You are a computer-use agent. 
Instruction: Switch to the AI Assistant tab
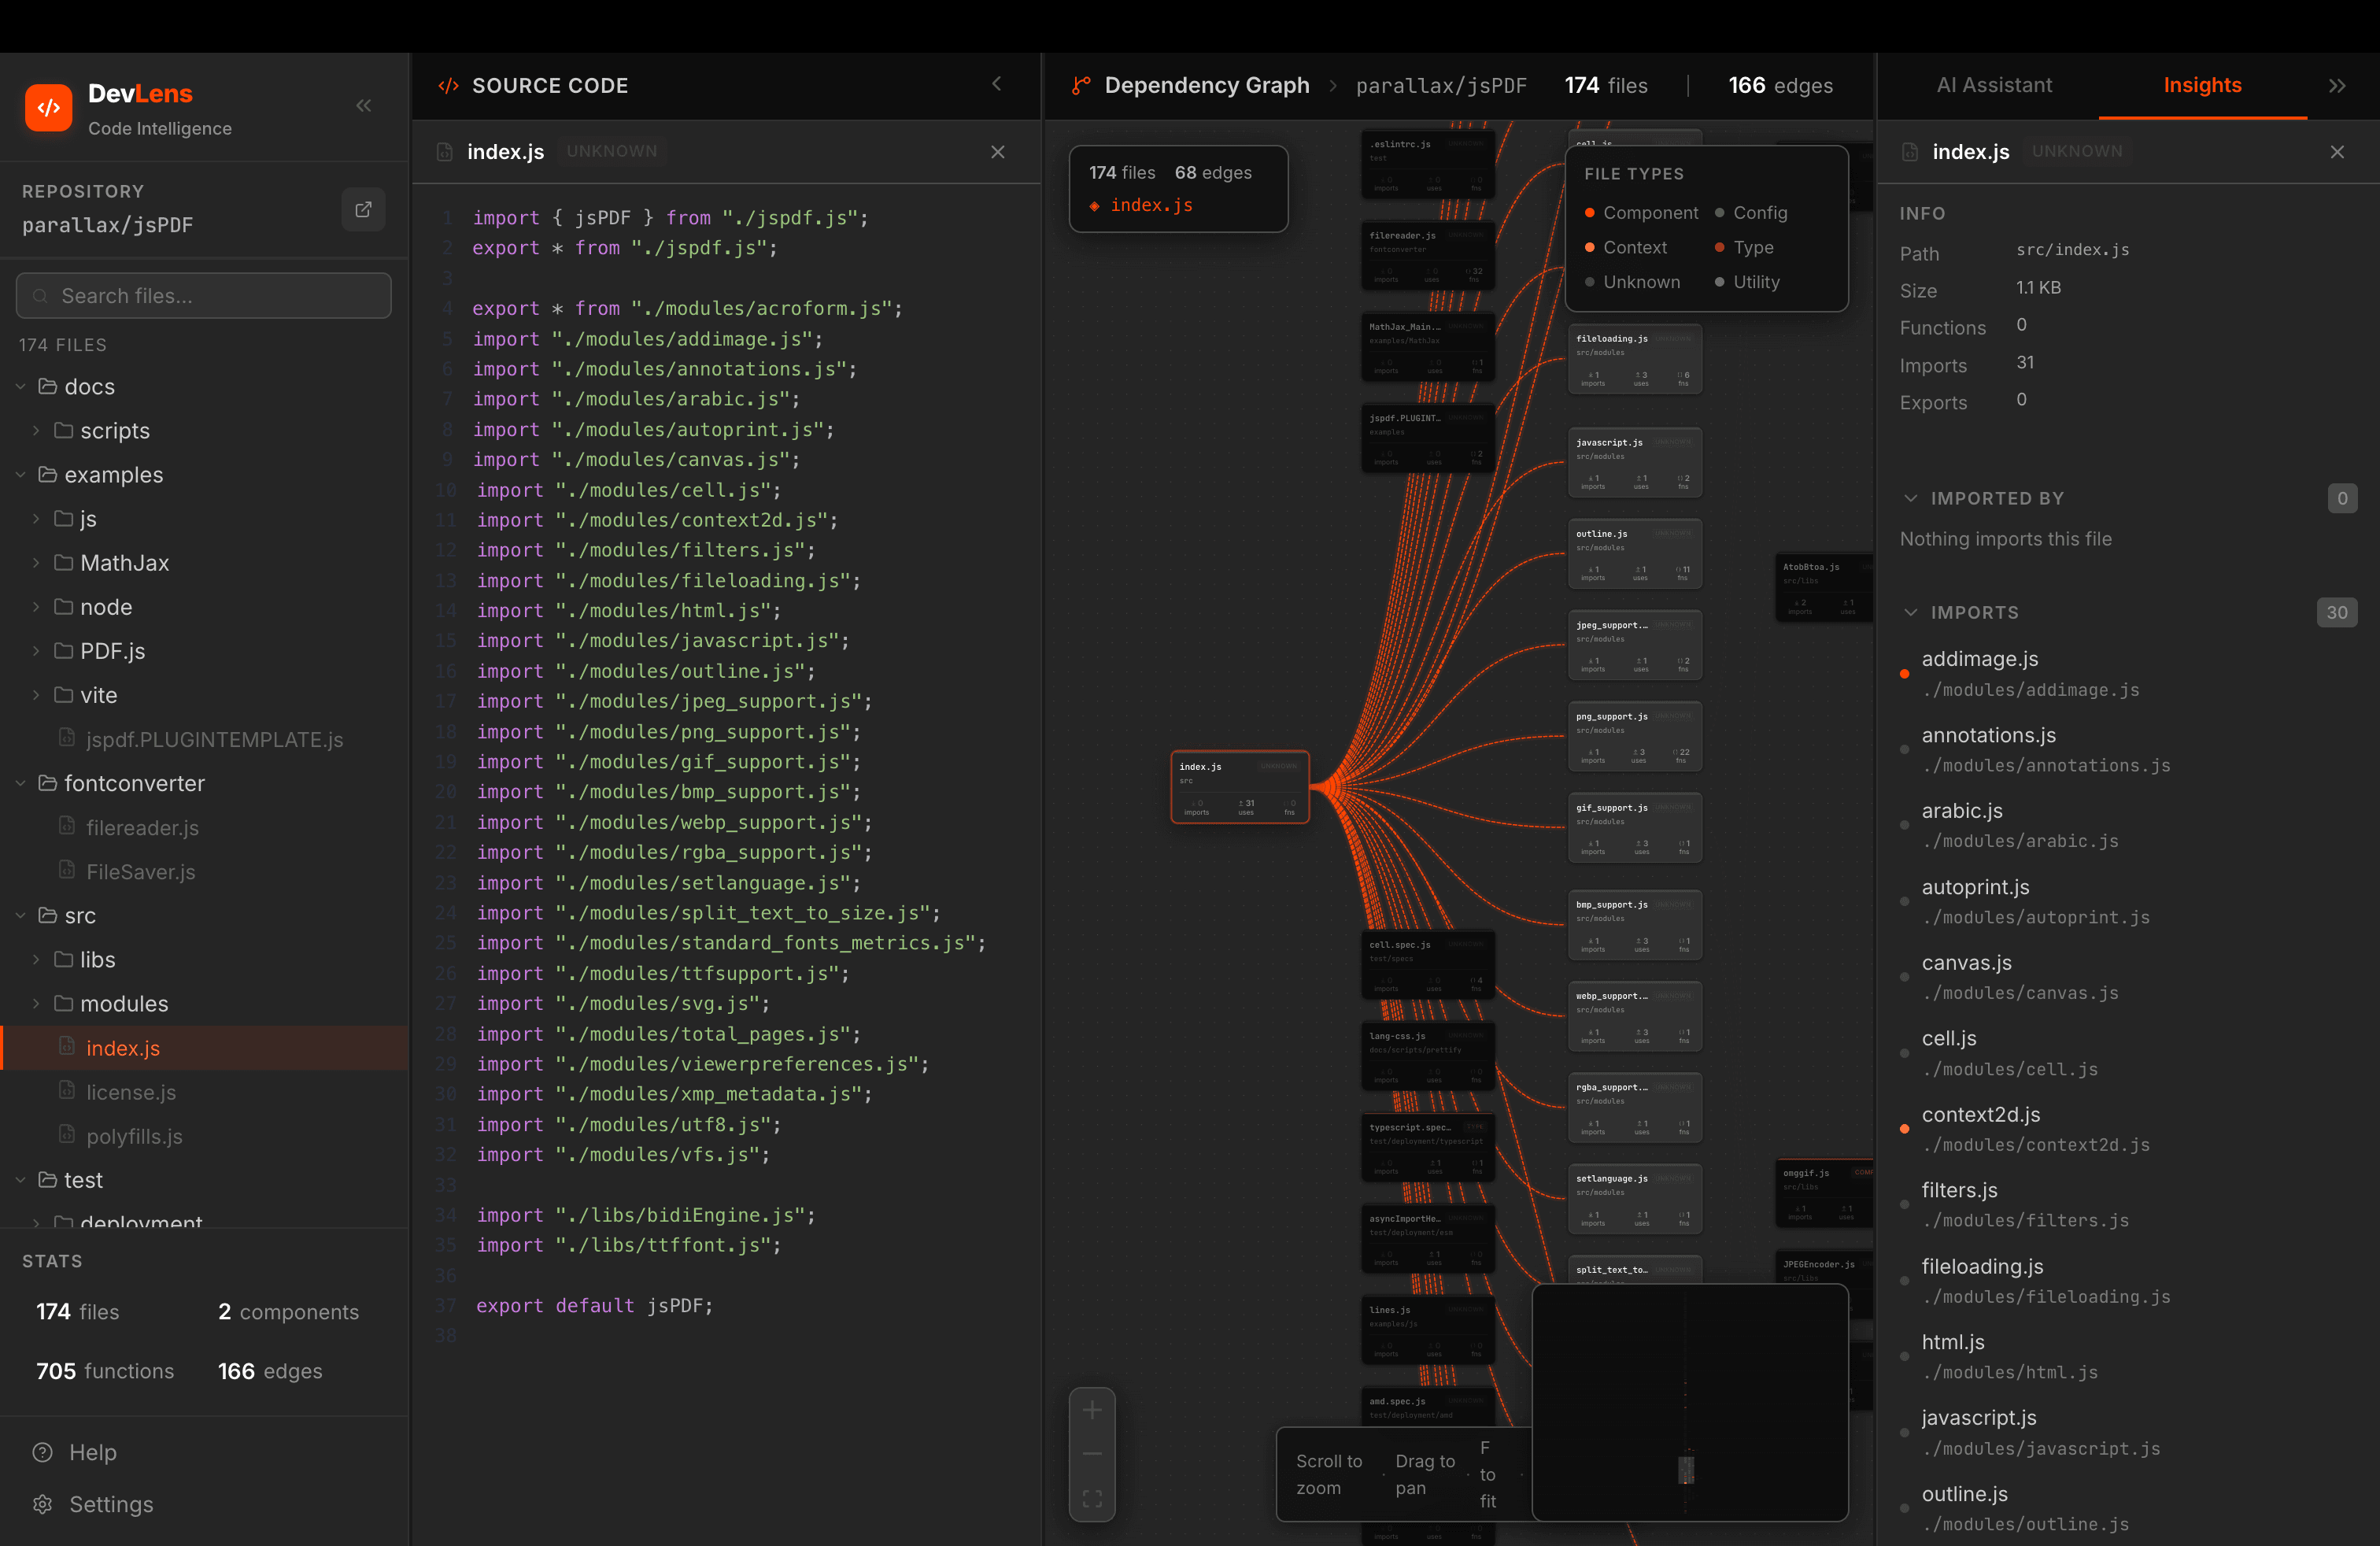pyautogui.click(x=1993, y=86)
